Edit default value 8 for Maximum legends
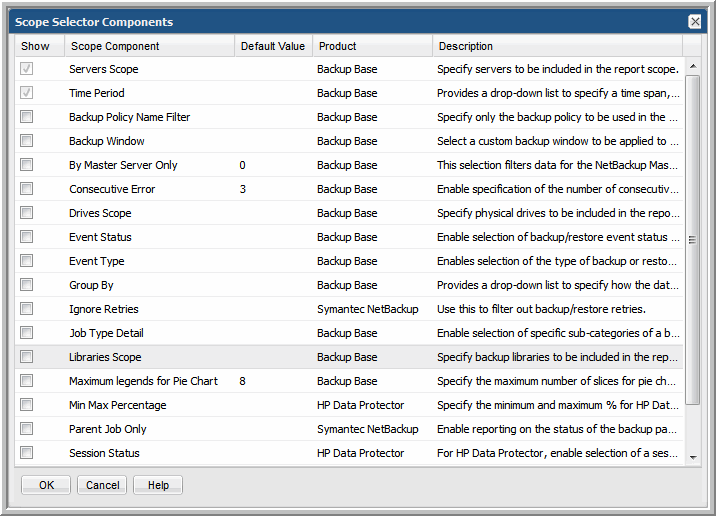This screenshot has height=516, width=716. point(243,381)
